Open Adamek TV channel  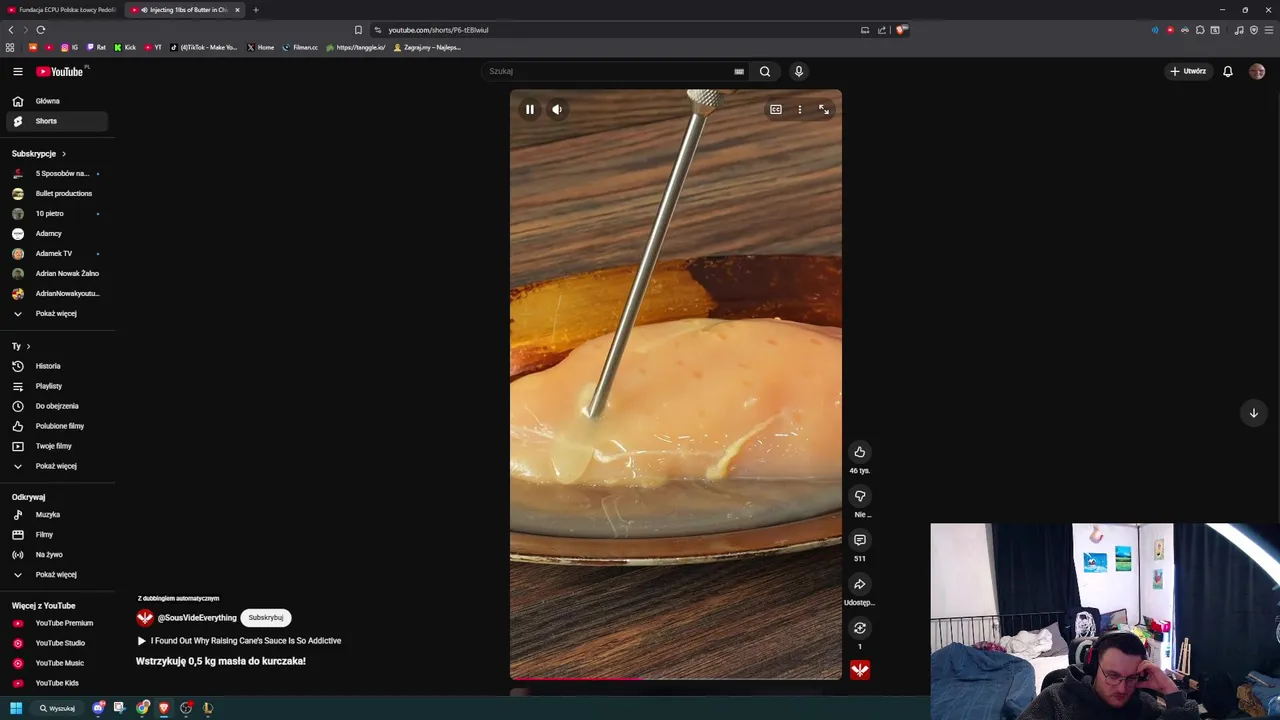click(x=57, y=254)
